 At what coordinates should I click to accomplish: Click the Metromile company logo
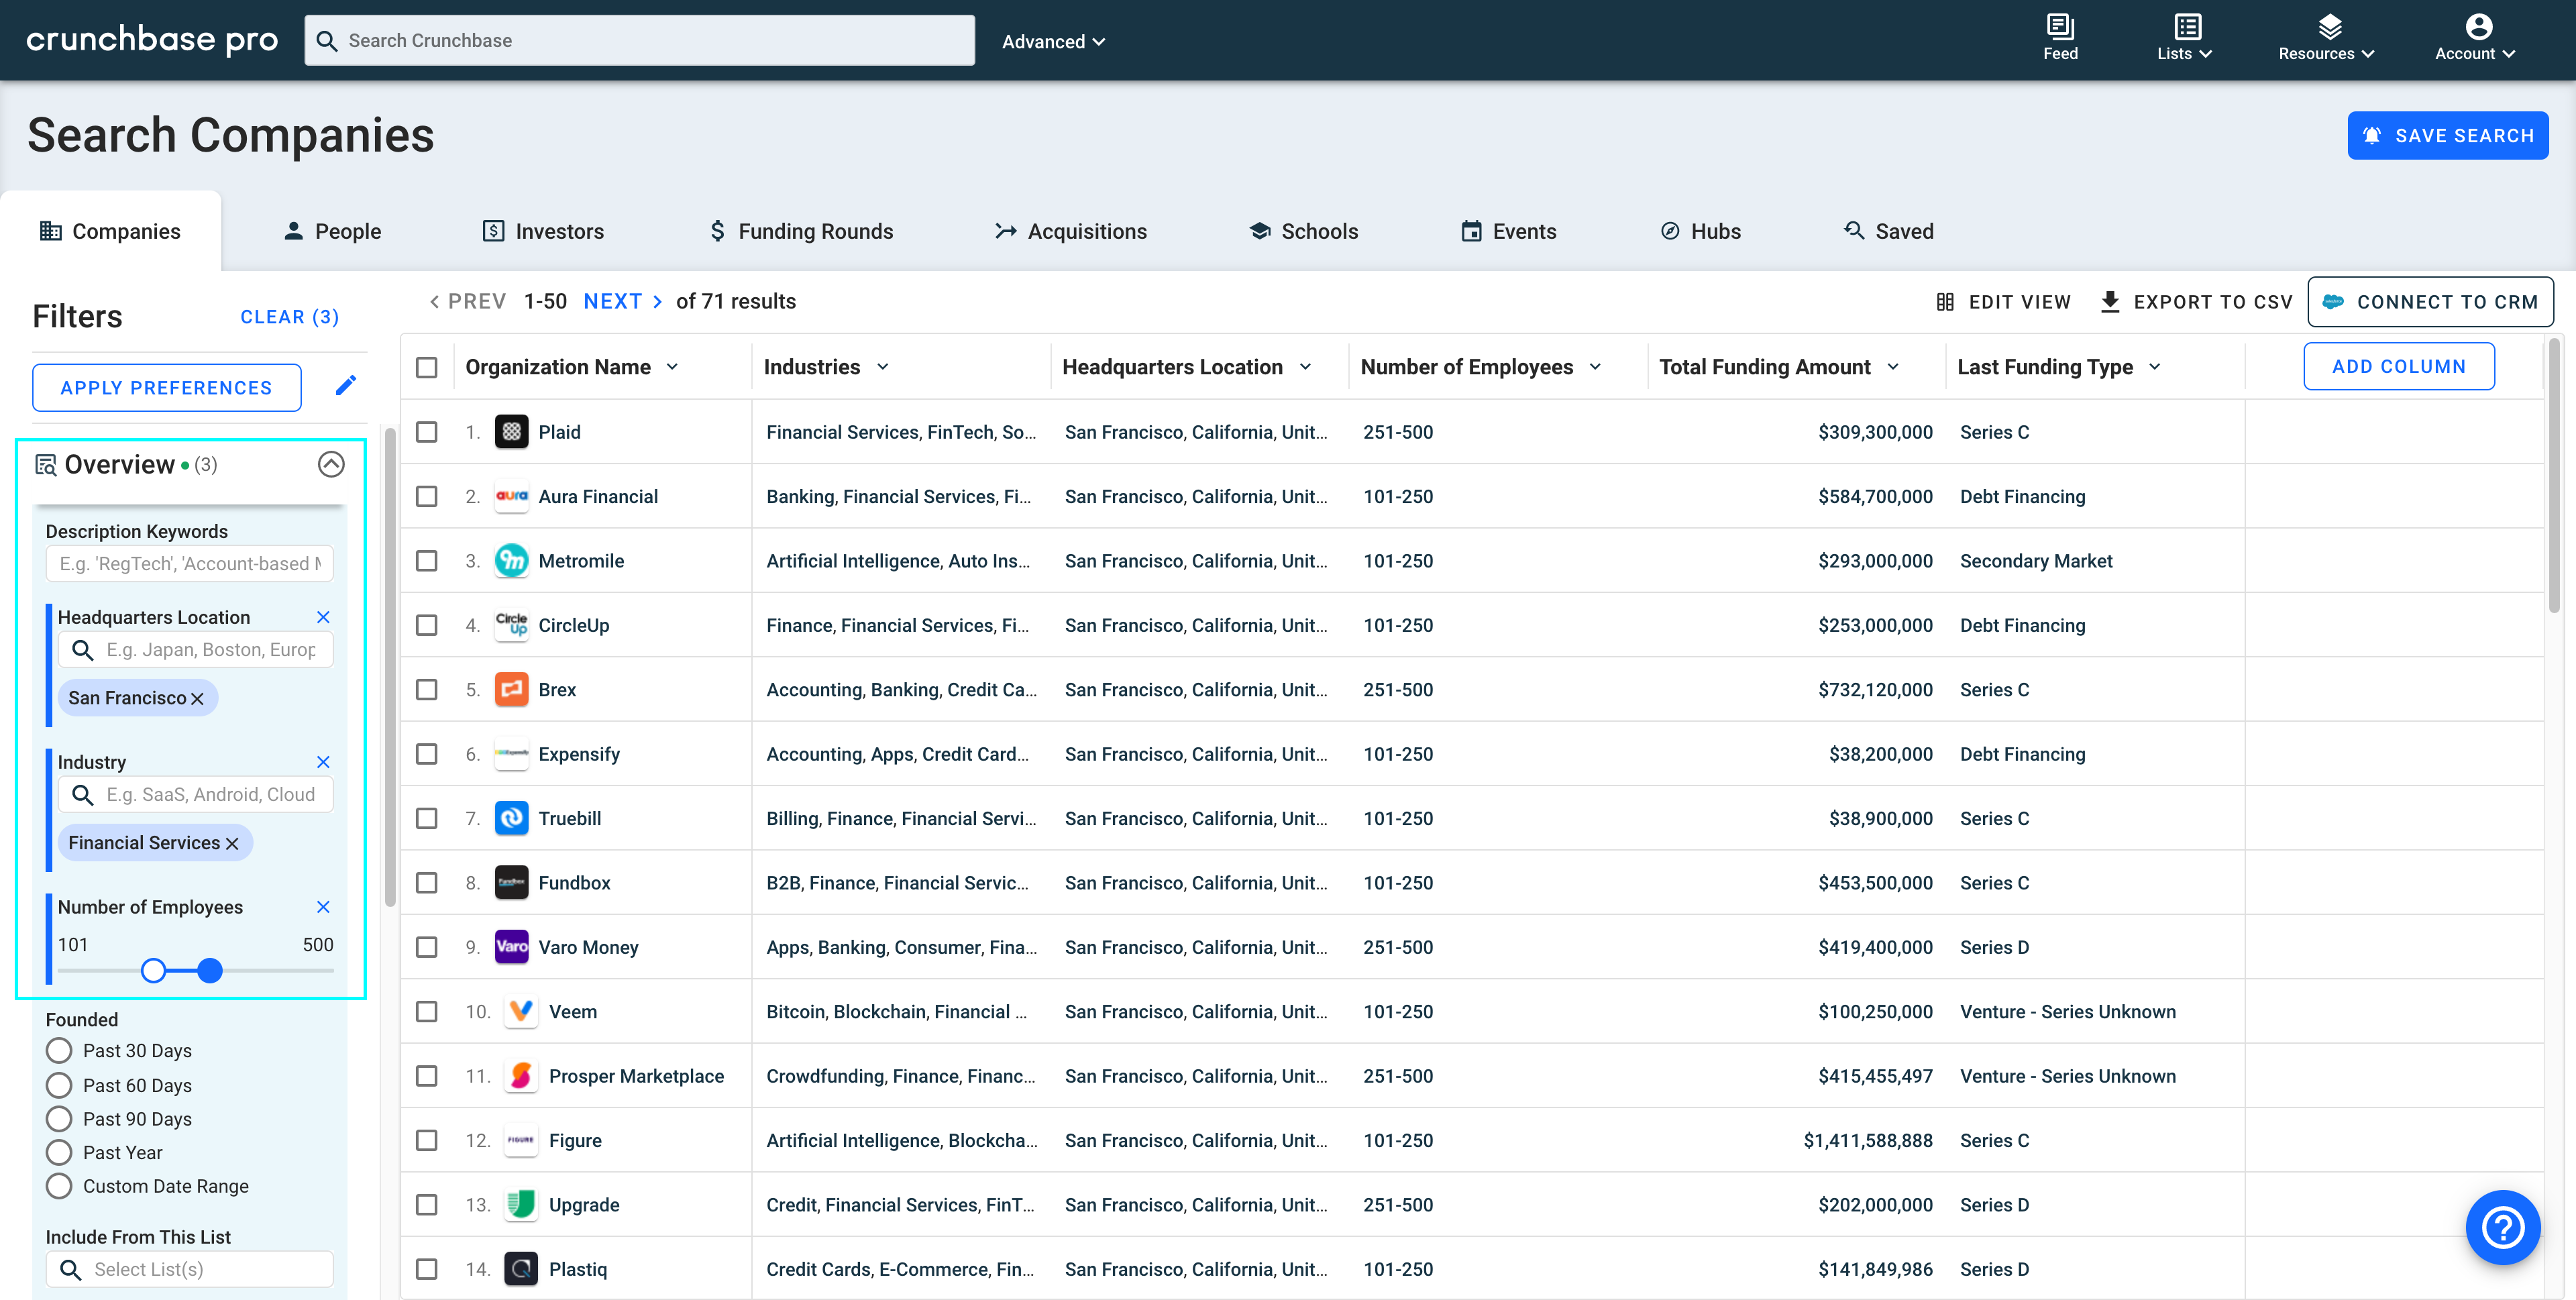tap(511, 561)
